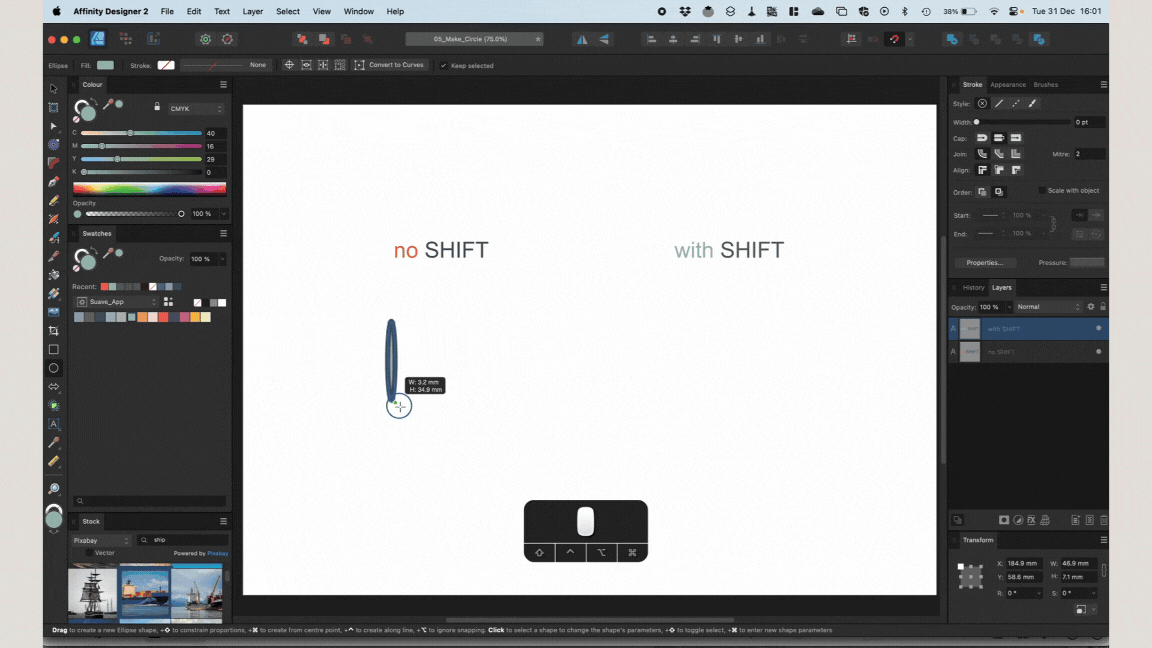Open Preferences gear in the toolbar
This screenshot has width=1152, height=648.
point(206,40)
